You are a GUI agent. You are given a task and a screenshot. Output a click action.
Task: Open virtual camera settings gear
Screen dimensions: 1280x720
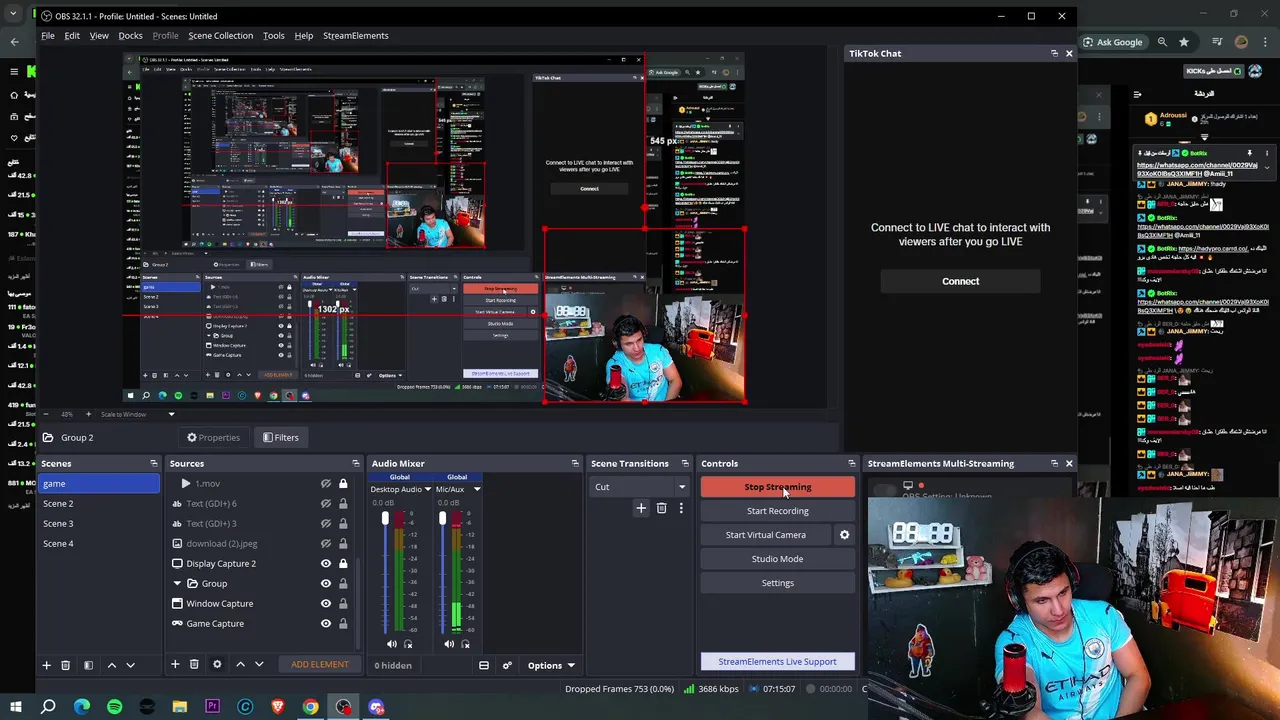pyautogui.click(x=844, y=535)
